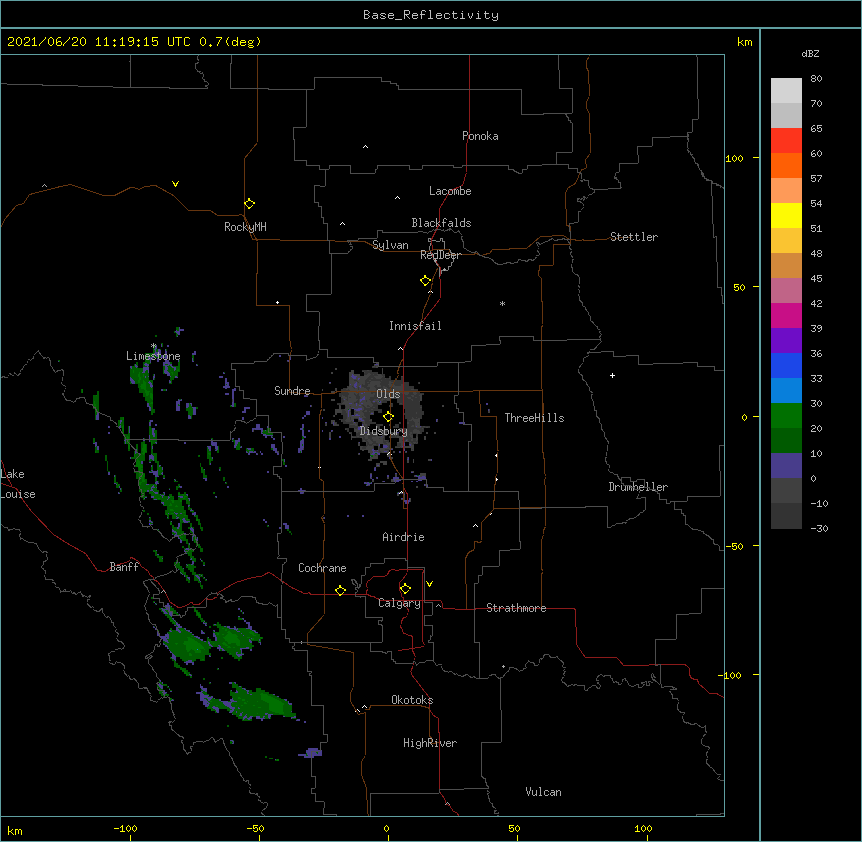
Task: Click the yellow diamond marker near RockyMH
Action: point(249,204)
